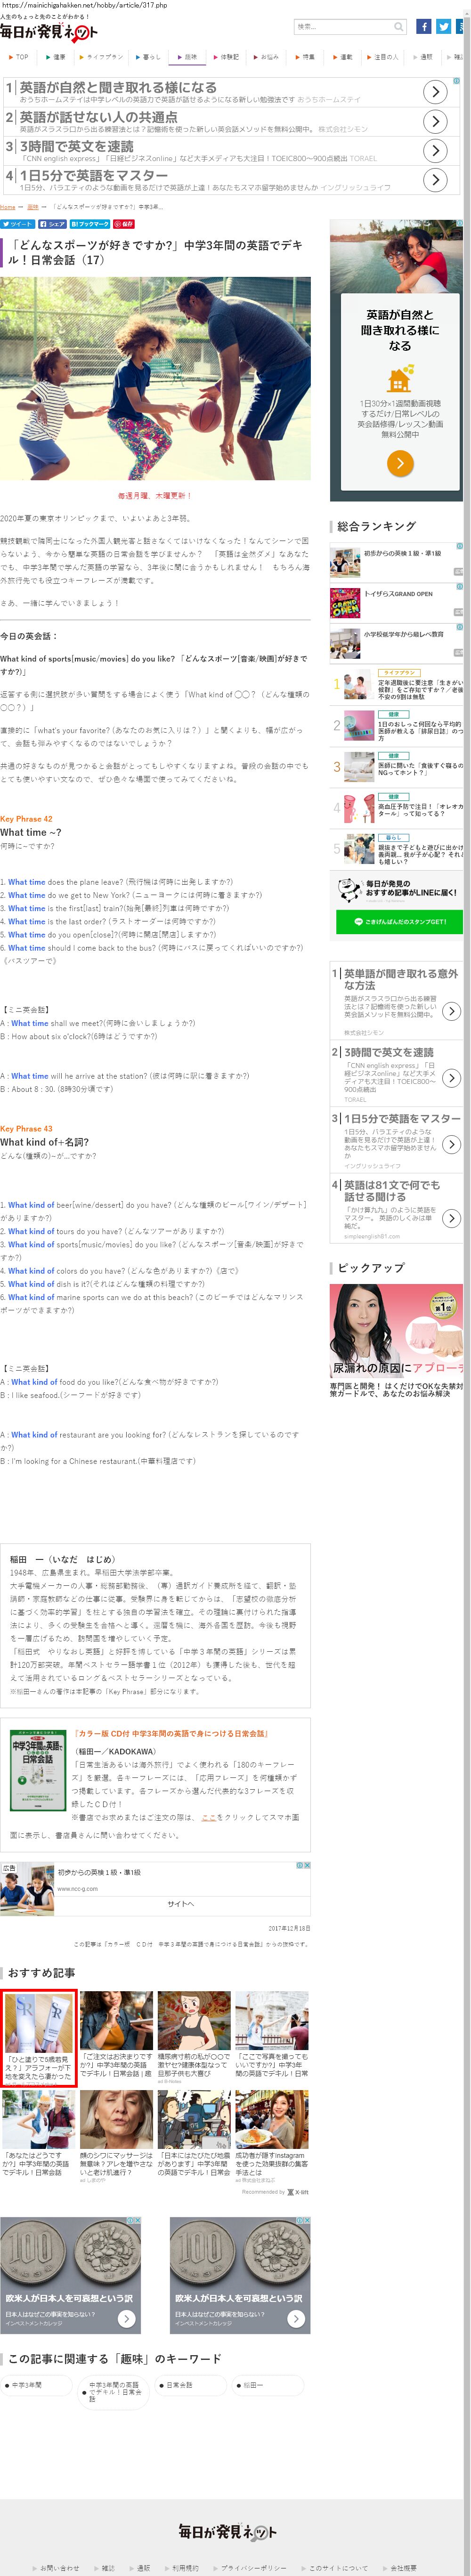This screenshot has height=2576, width=471.
Task: Click ライフプラン tag in ranking 1
Action: tap(400, 673)
